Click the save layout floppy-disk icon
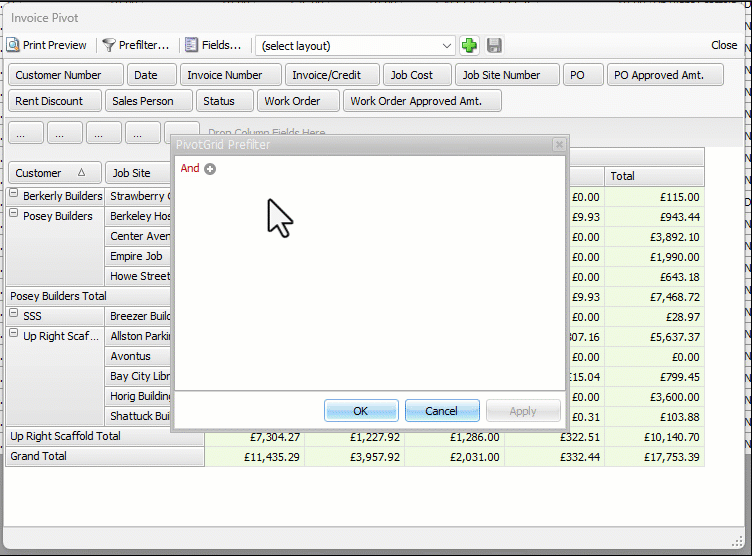Screen dimensions: 752x556 pyautogui.click(x=494, y=45)
